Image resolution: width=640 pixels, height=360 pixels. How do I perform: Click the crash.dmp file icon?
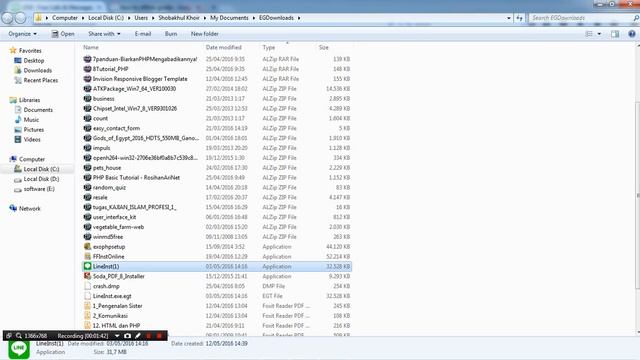click(87, 286)
